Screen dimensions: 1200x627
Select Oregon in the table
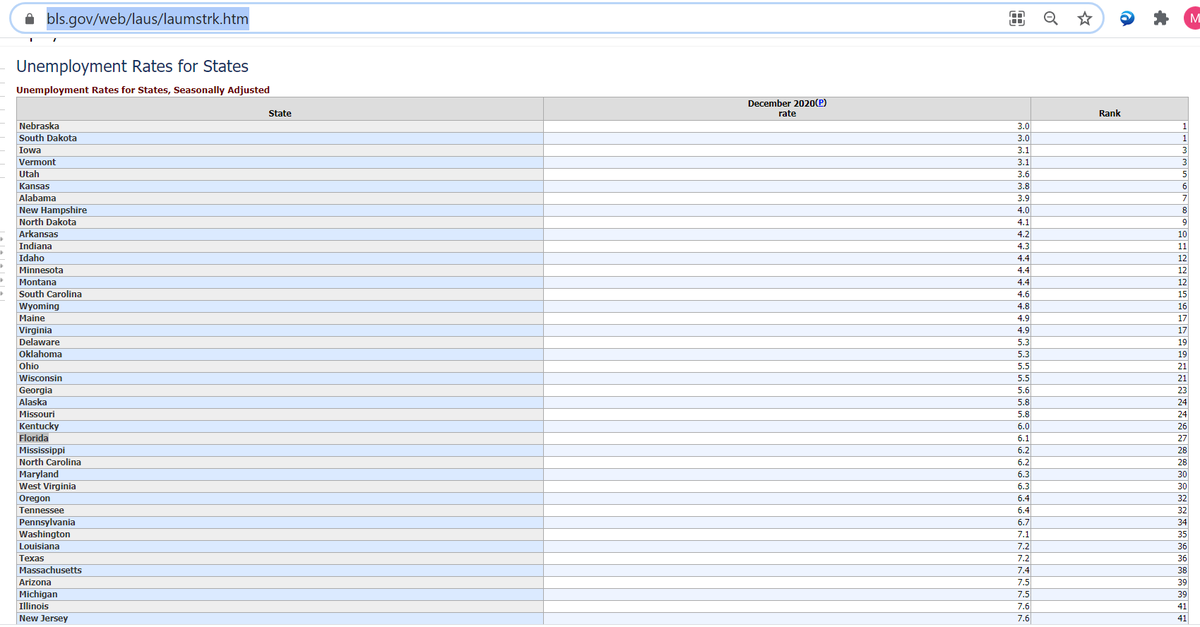click(35, 498)
